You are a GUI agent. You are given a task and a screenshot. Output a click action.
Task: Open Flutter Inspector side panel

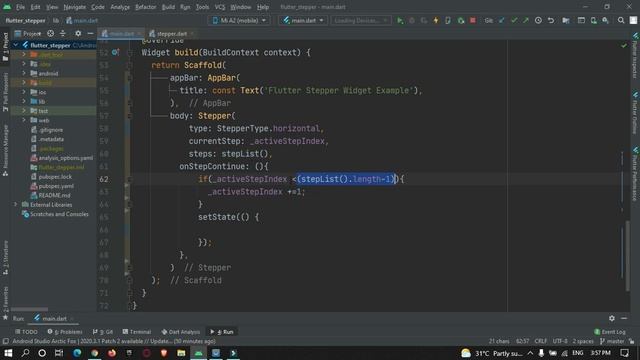pyautogui.click(x=635, y=56)
